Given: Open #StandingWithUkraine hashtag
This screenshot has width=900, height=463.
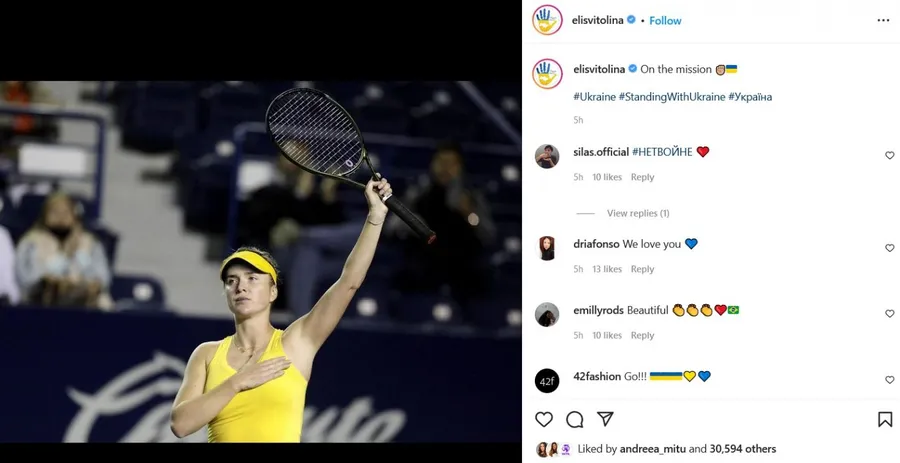Looking at the screenshot, I should (x=672, y=97).
